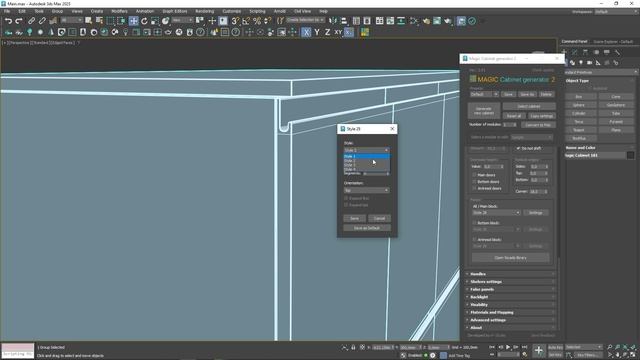Toggle the Angle Snap icon
The height and width of the screenshot is (360, 640).
point(246,21)
